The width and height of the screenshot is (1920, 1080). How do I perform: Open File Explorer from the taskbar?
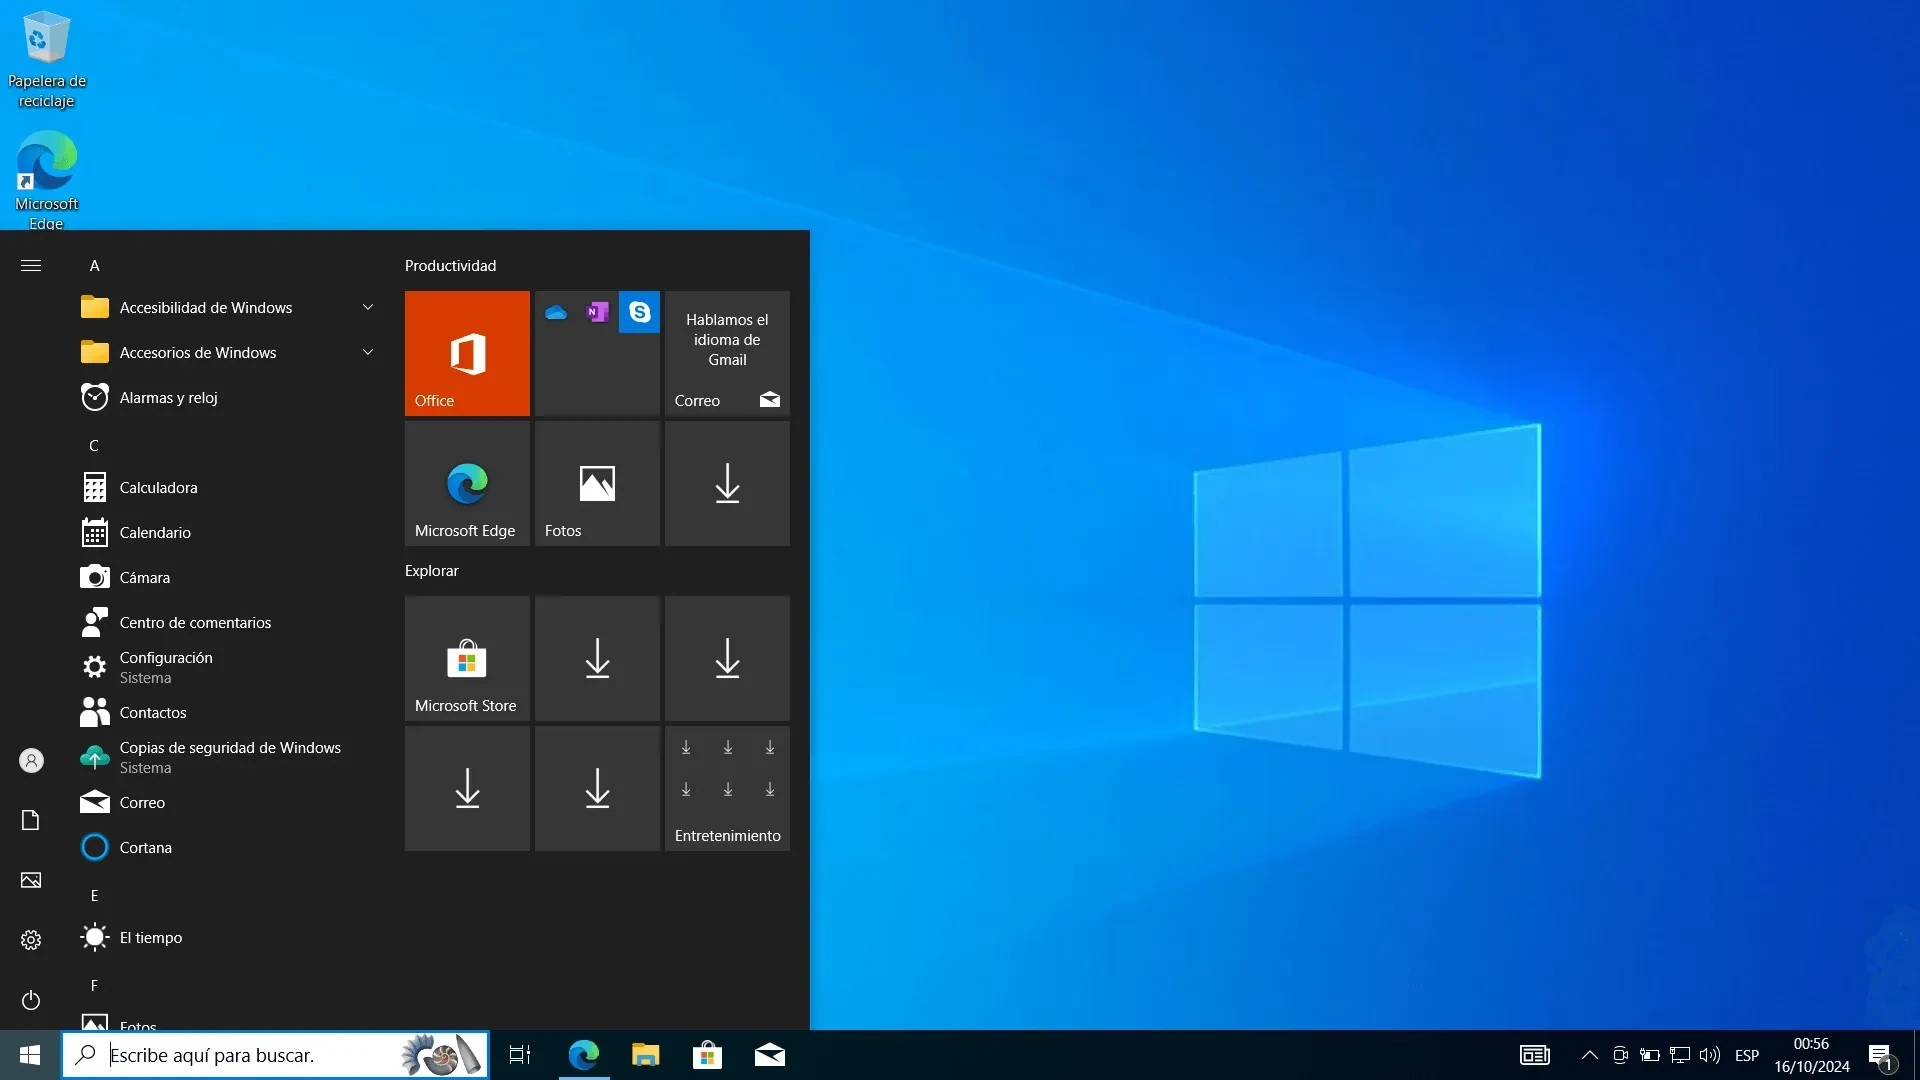point(645,1055)
